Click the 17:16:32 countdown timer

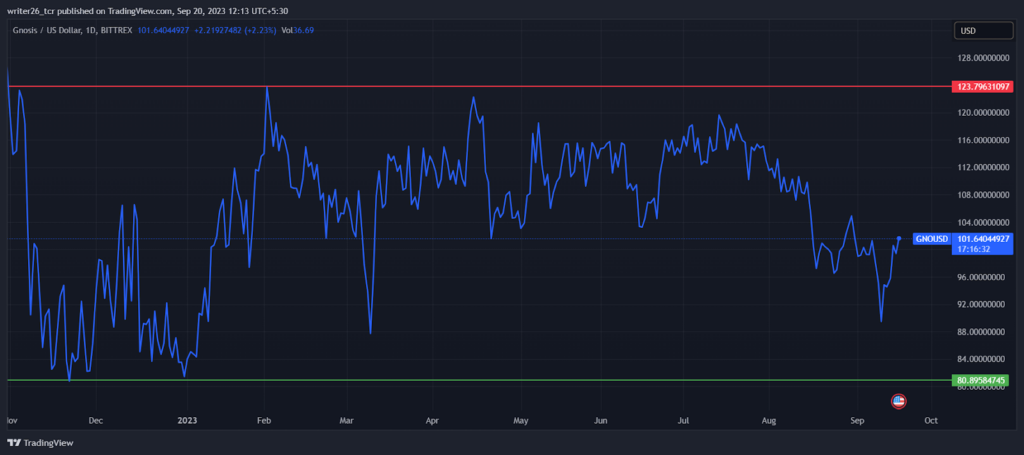point(974,249)
